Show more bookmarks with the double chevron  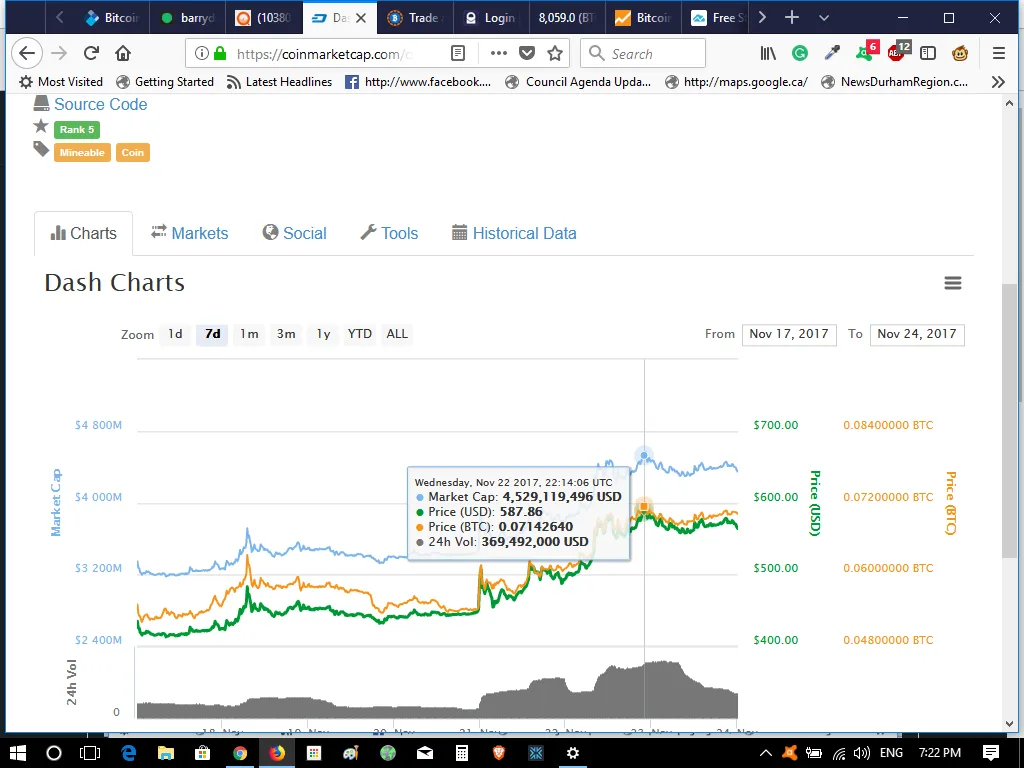[x=998, y=82]
